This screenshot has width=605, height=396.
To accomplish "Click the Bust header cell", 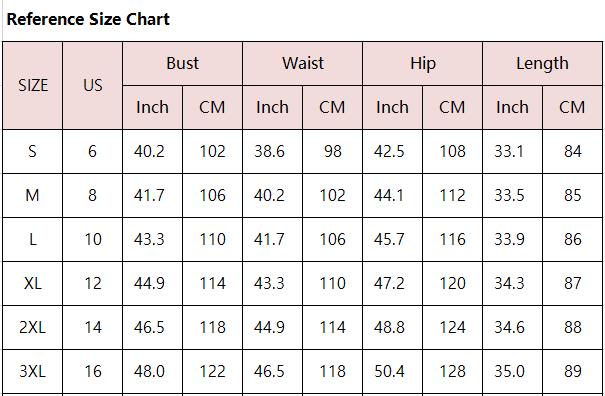I will (x=183, y=63).
